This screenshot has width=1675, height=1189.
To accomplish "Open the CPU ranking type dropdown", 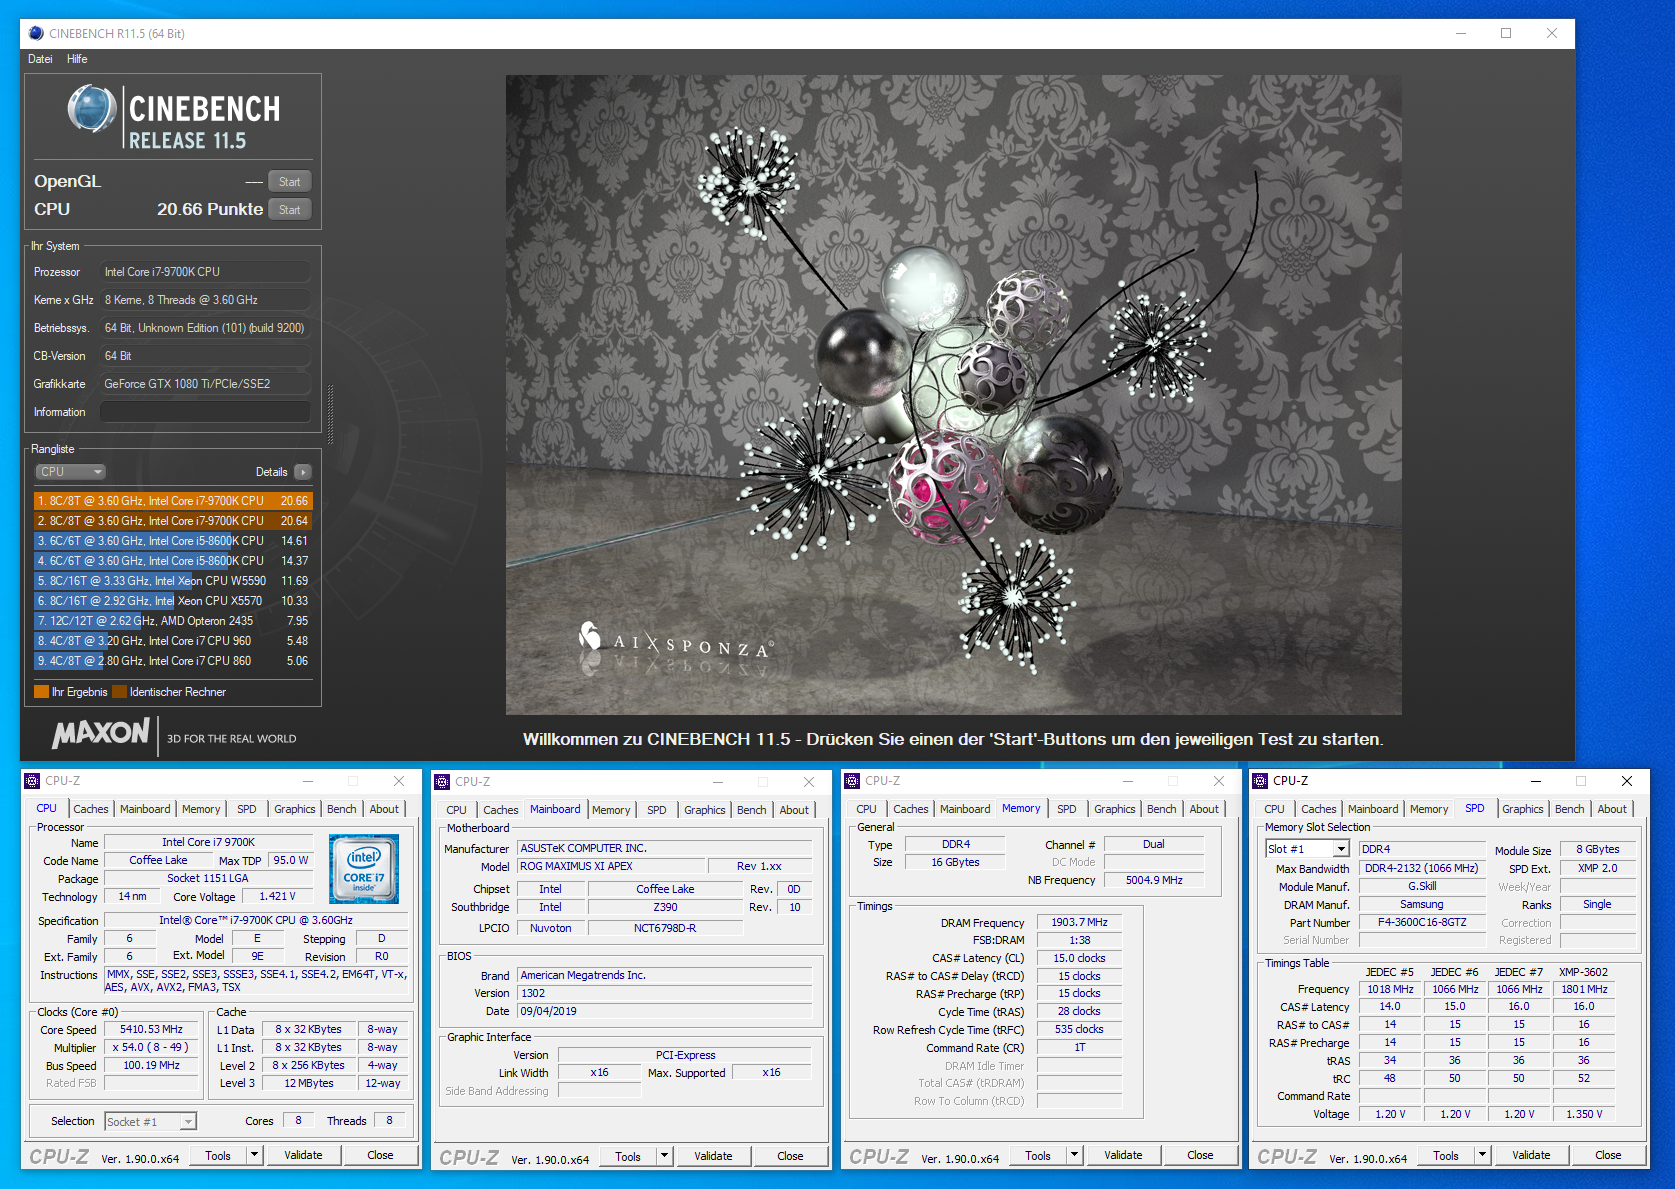I will point(71,472).
